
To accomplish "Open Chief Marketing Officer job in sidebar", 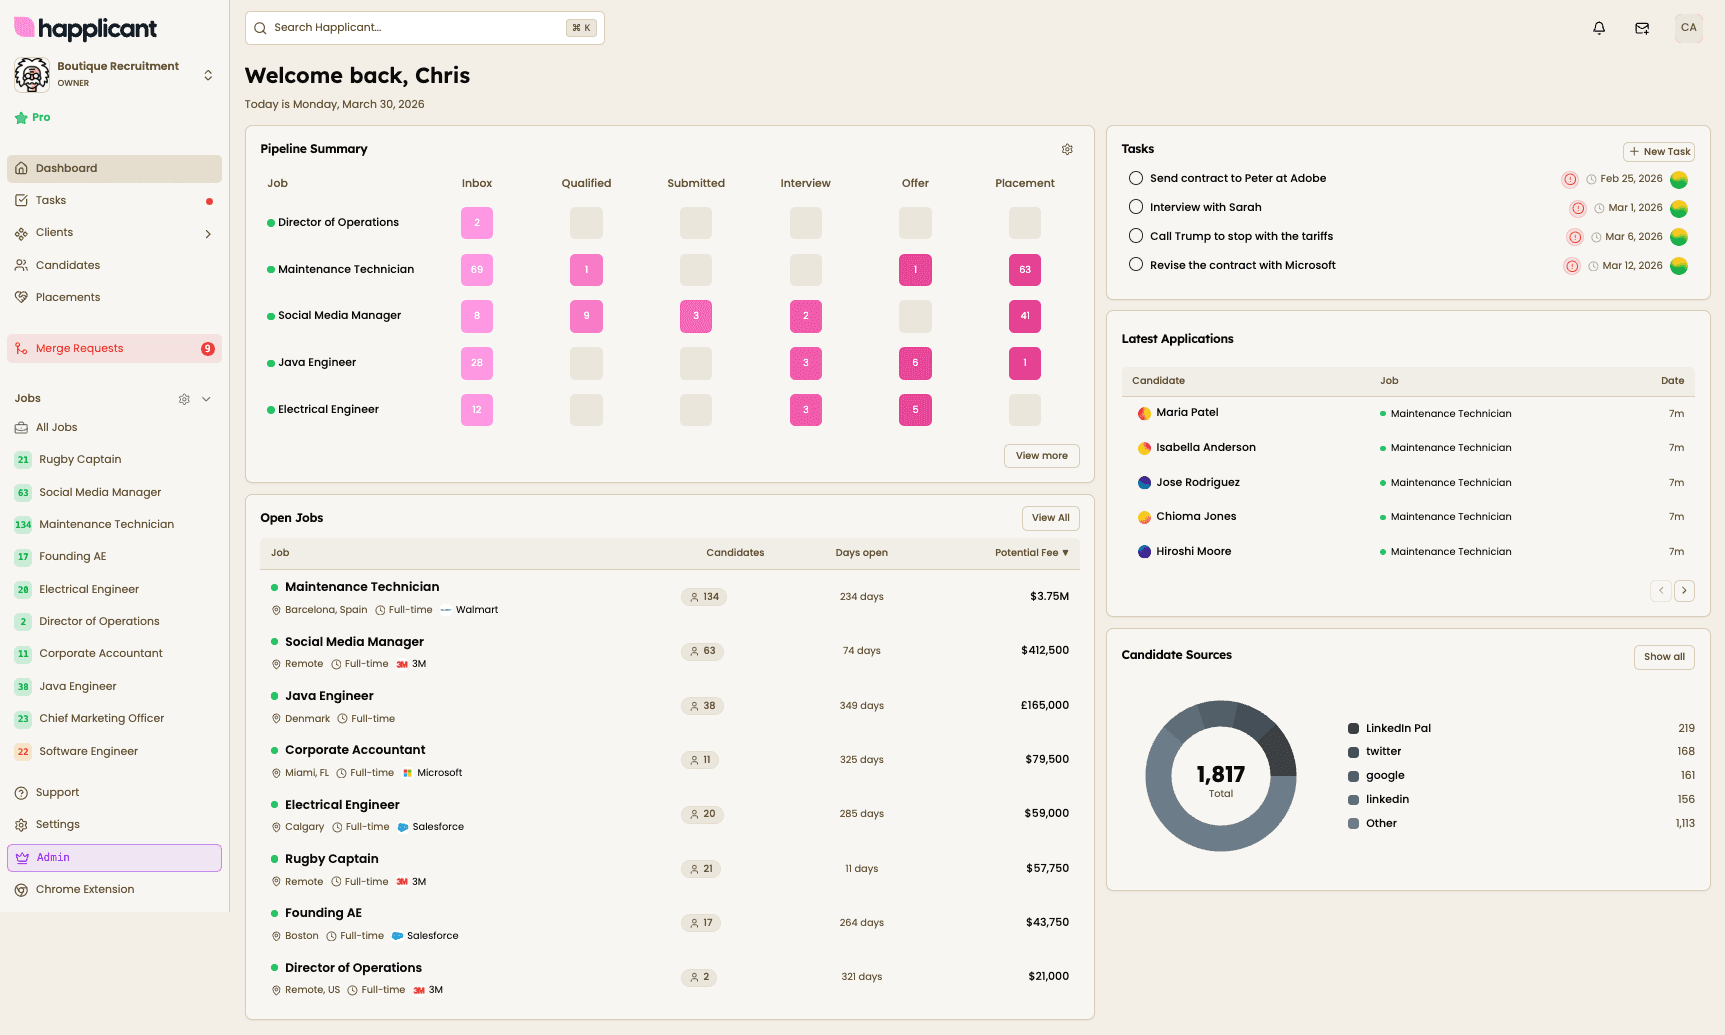I will [x=114, y=719].
